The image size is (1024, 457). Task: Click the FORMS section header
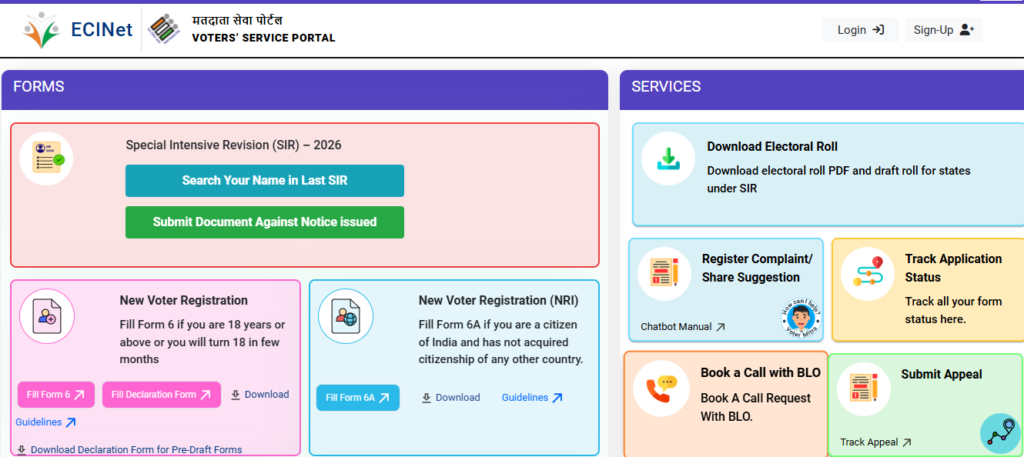click(304, 90)
